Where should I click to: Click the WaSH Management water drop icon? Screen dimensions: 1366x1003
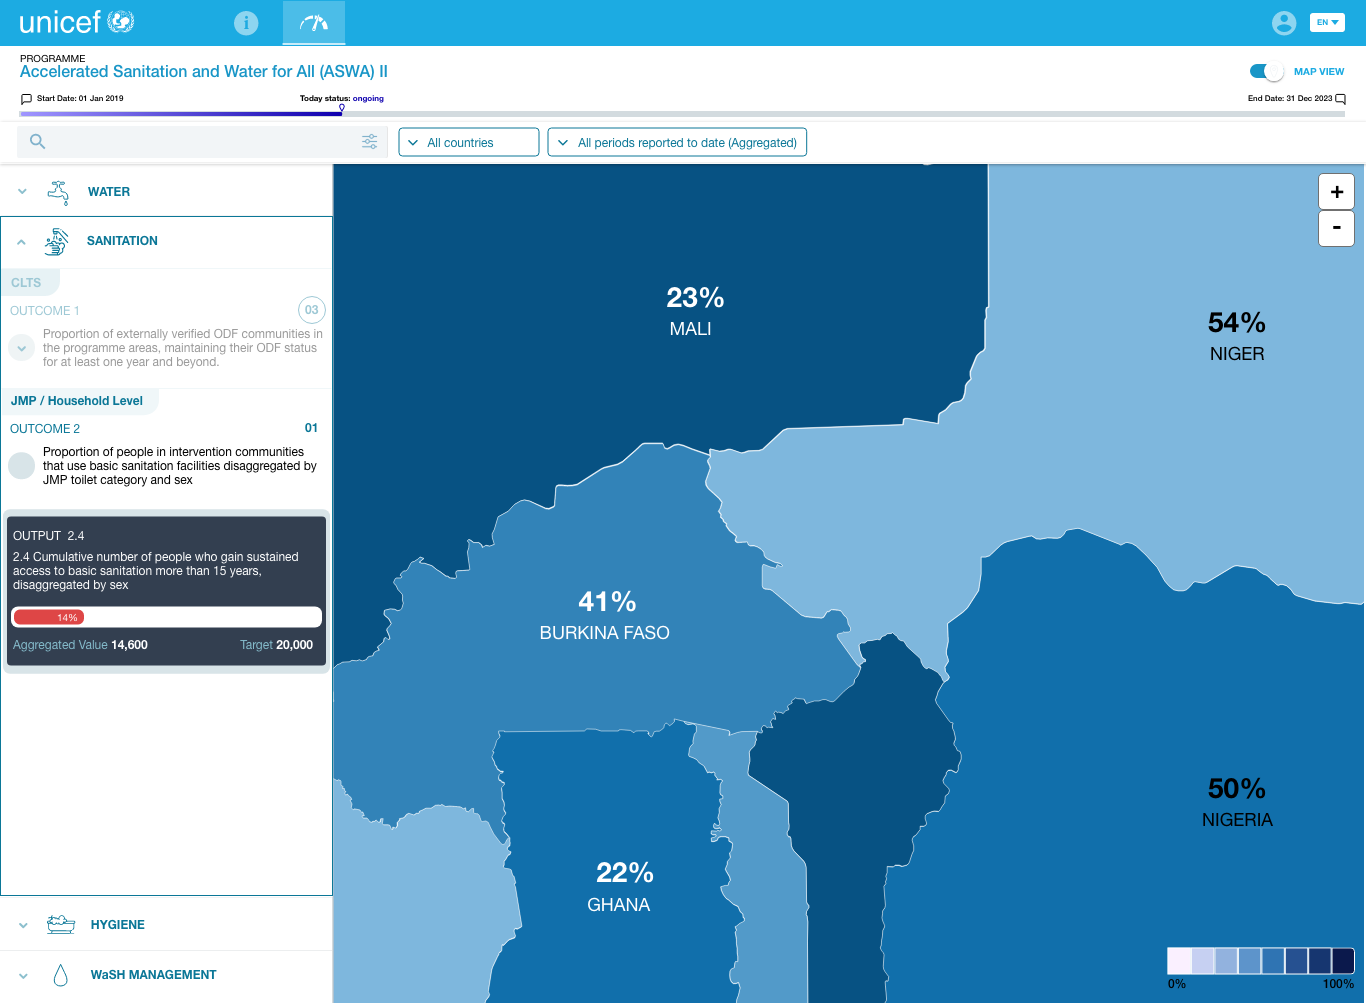pyautogui.click(x=60, y=975)
